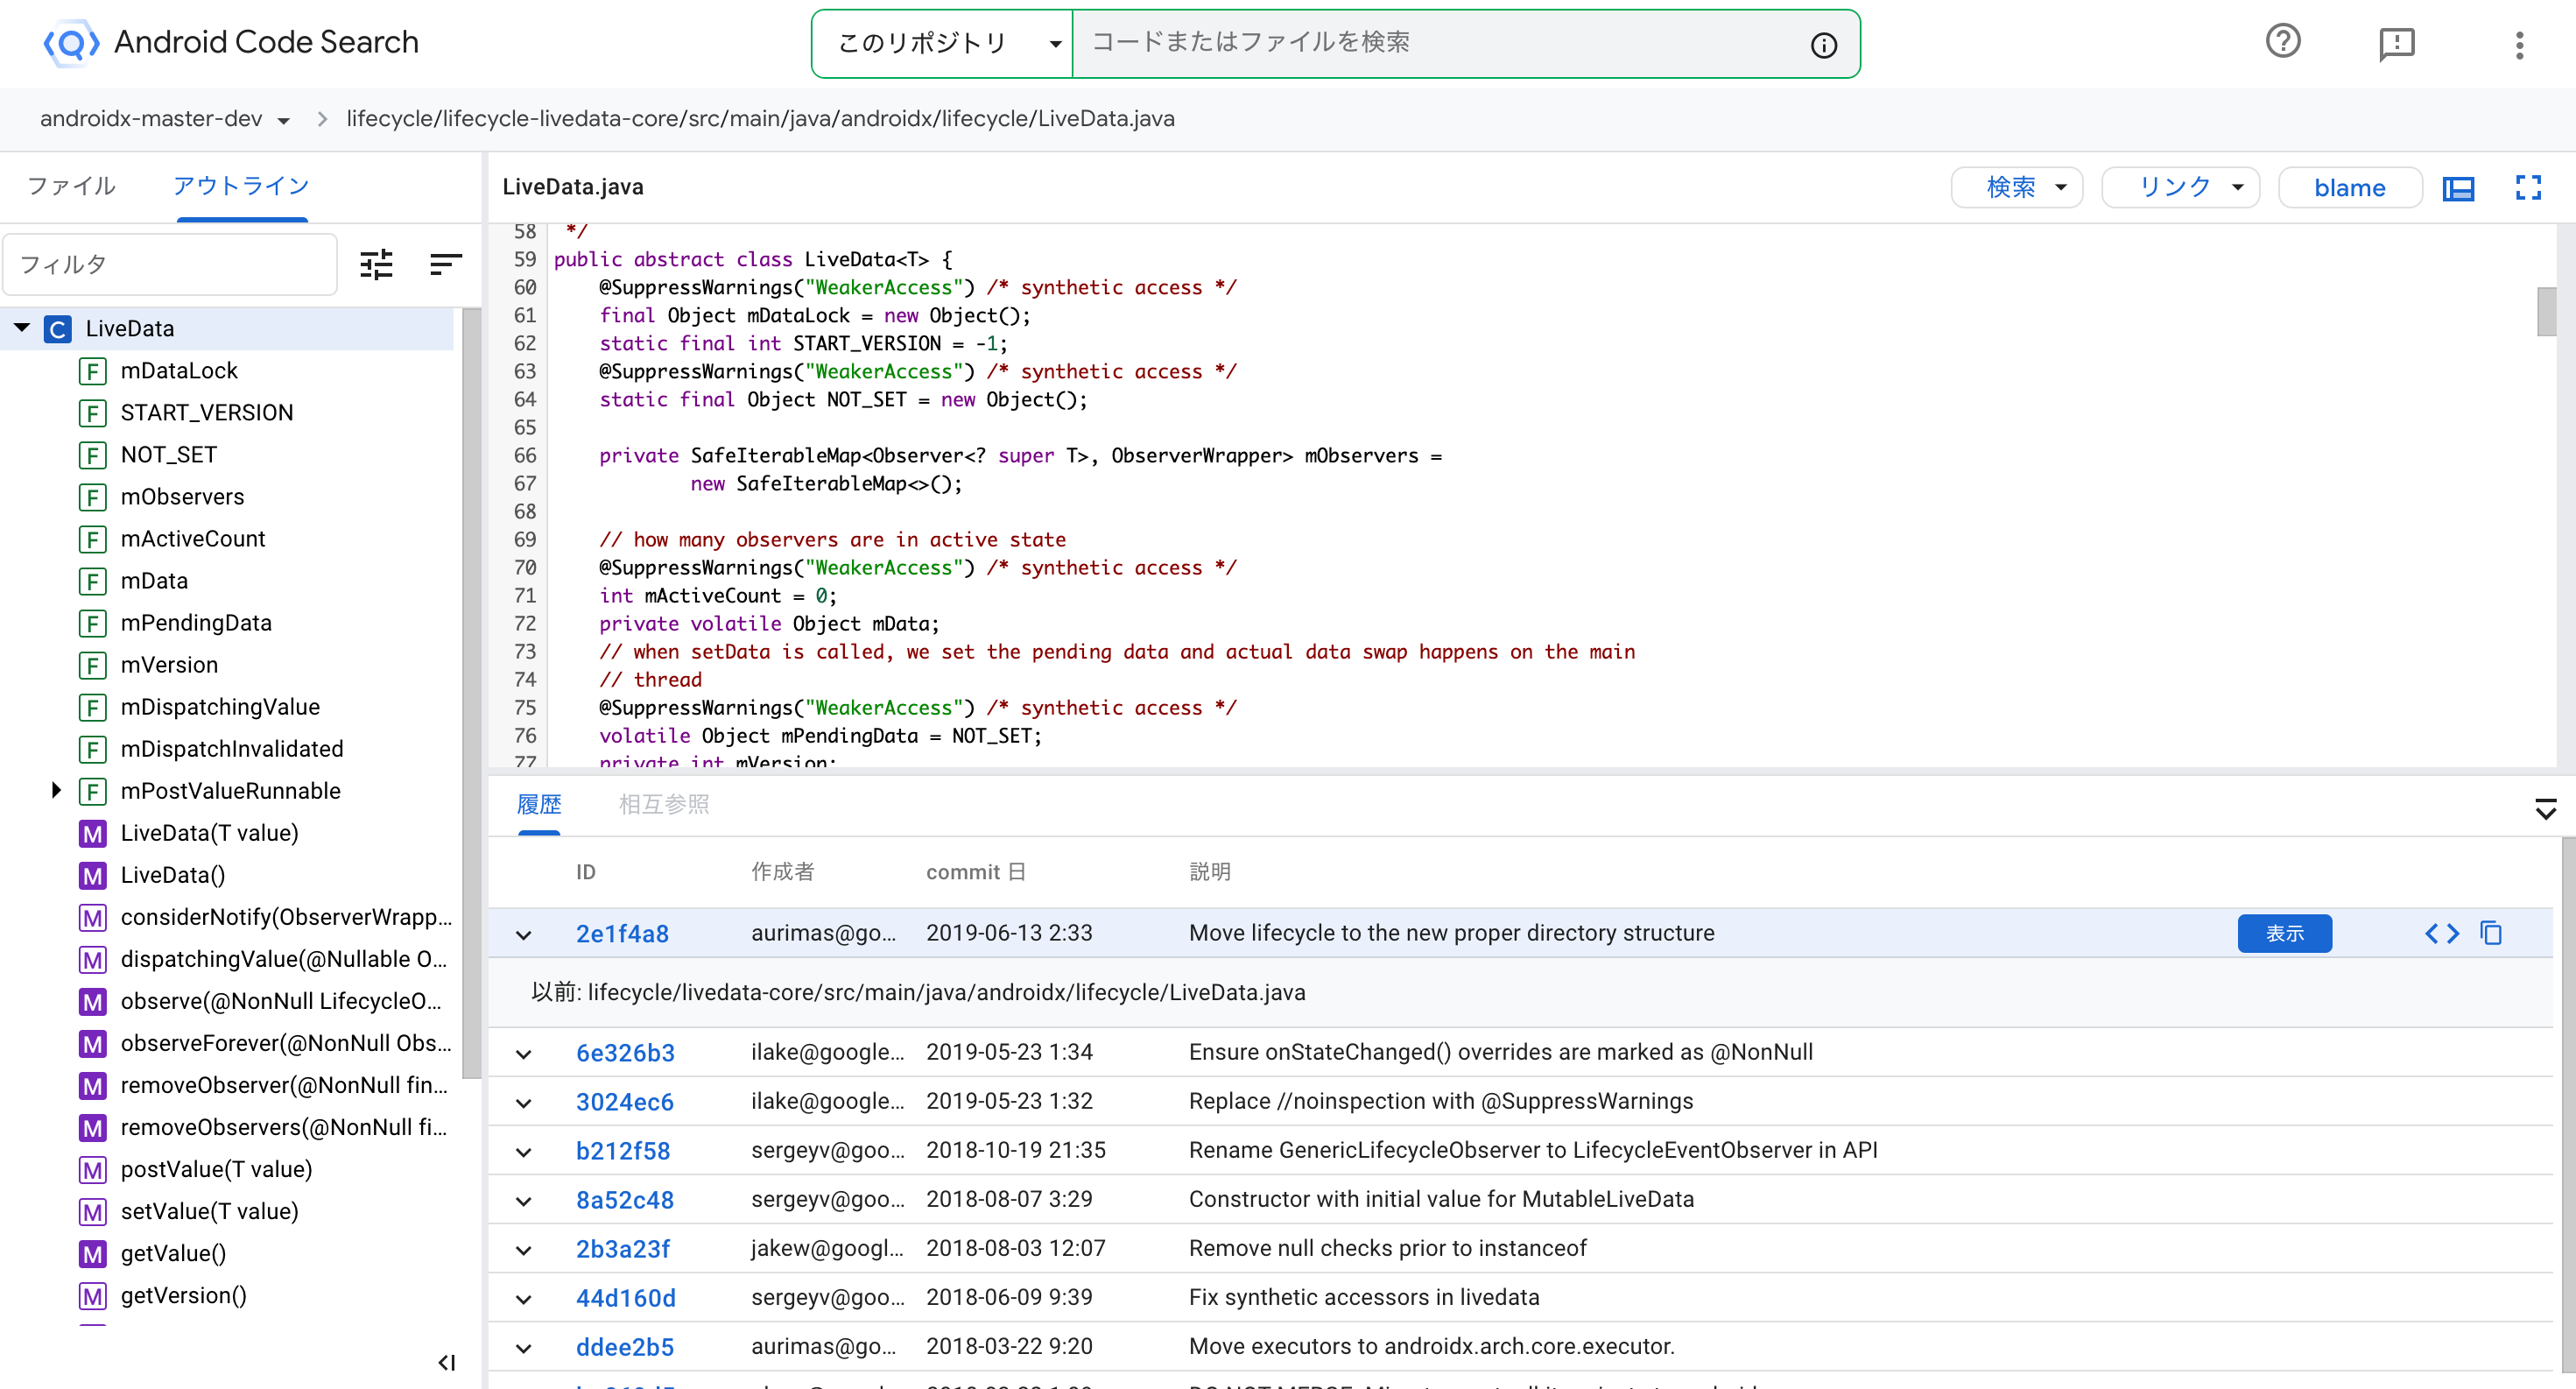The height and width of the screenshot is (1389, 2576).
Task: Click the Android Code Search logo icon
Action: click(x=70, y=43)
